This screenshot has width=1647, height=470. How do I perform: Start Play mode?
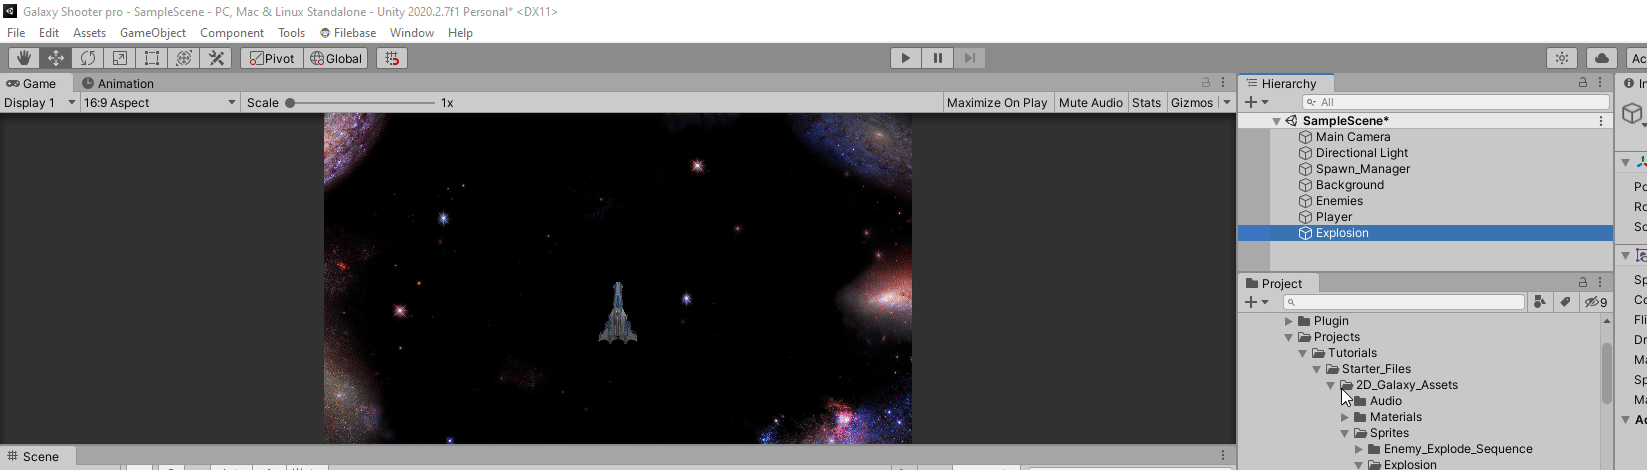pyautogui.click(x=906, y=58)
